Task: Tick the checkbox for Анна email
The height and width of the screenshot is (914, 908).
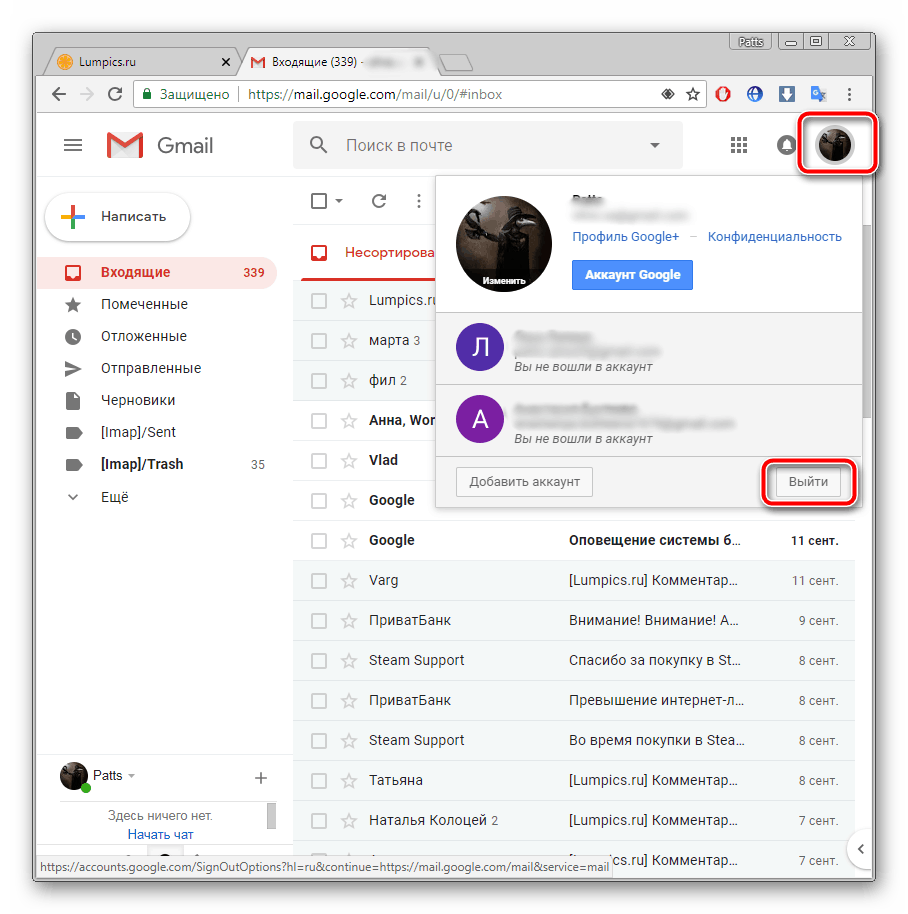Action: tap(319, 421)
